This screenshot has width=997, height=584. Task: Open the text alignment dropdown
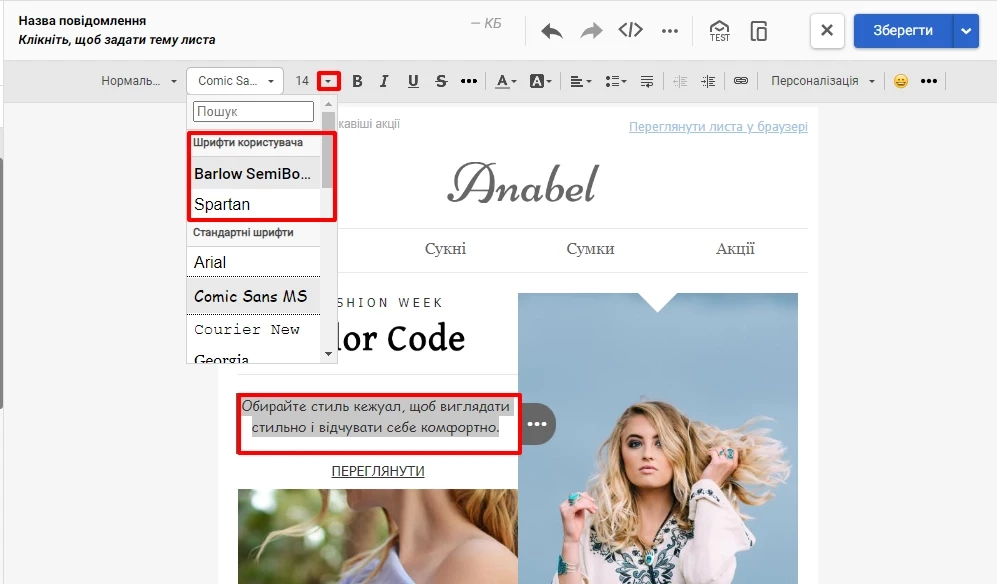580,81
